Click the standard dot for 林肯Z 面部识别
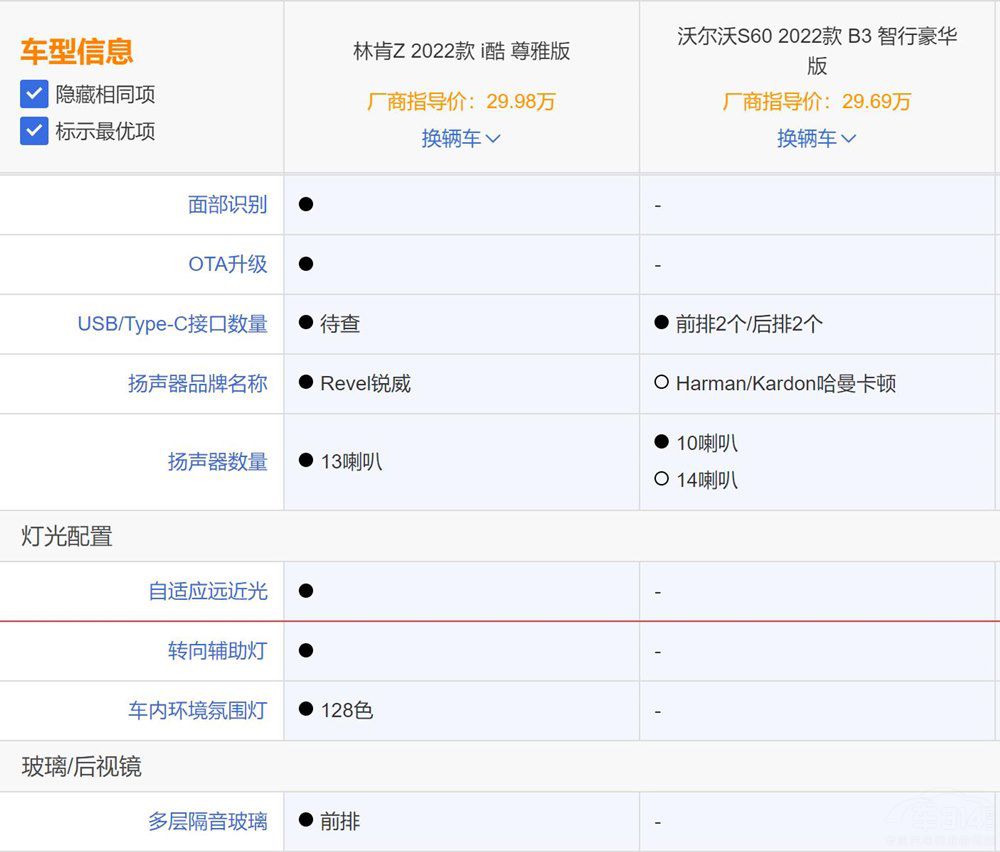The image size is (1000, 852). coord(306,204)
